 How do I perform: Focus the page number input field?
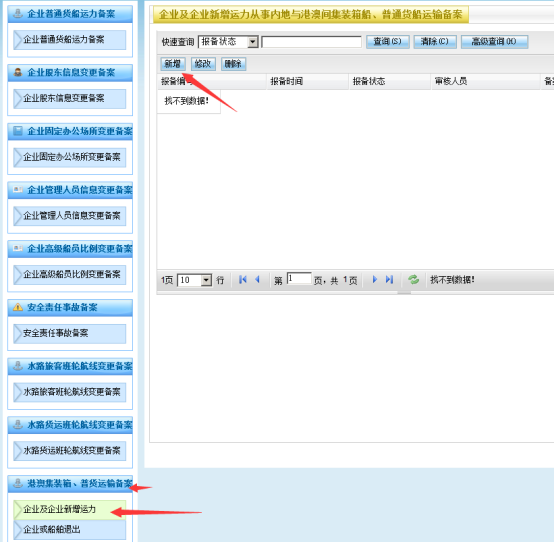(299, 279)
